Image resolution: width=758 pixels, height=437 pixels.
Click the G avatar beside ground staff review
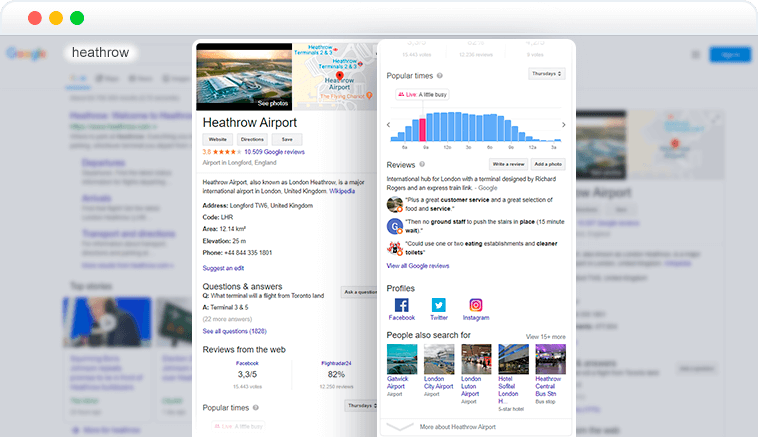point(395,226)
